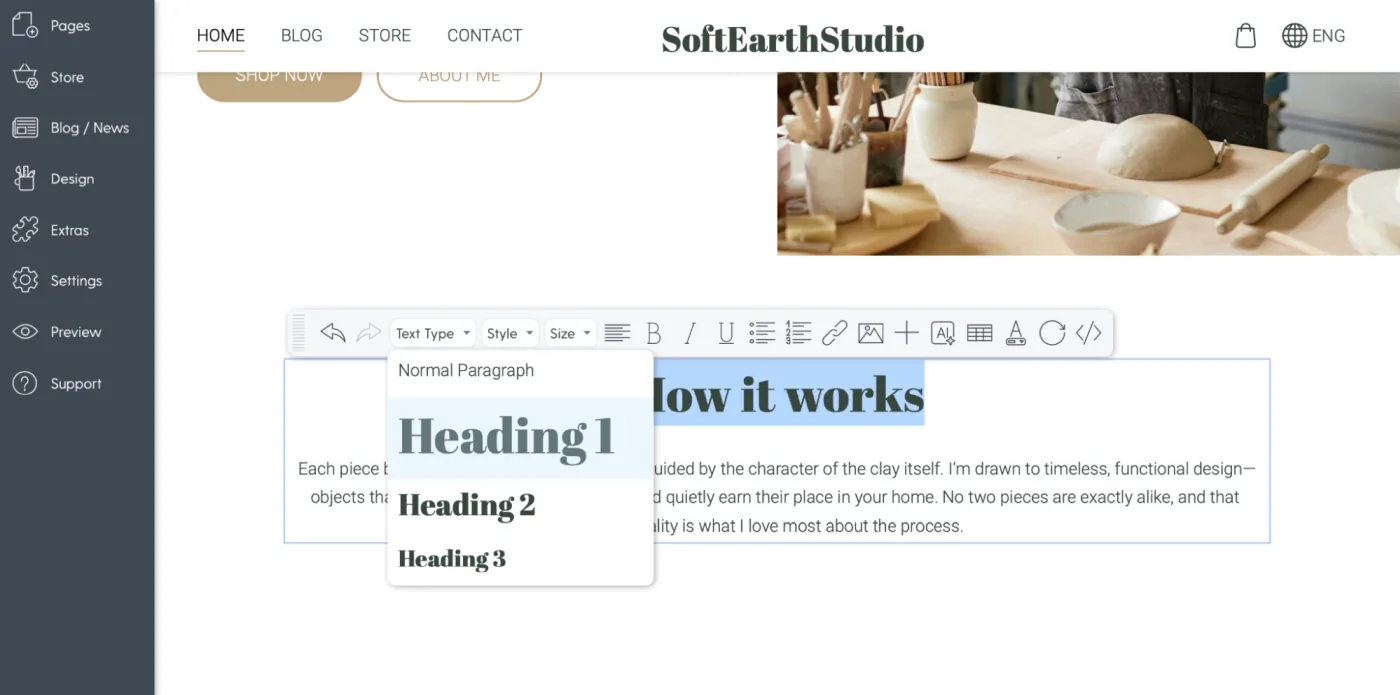Open the shopping cart
This screenshot has height=695, width=1400.
pyautogui.click(x=1245, y=35)
